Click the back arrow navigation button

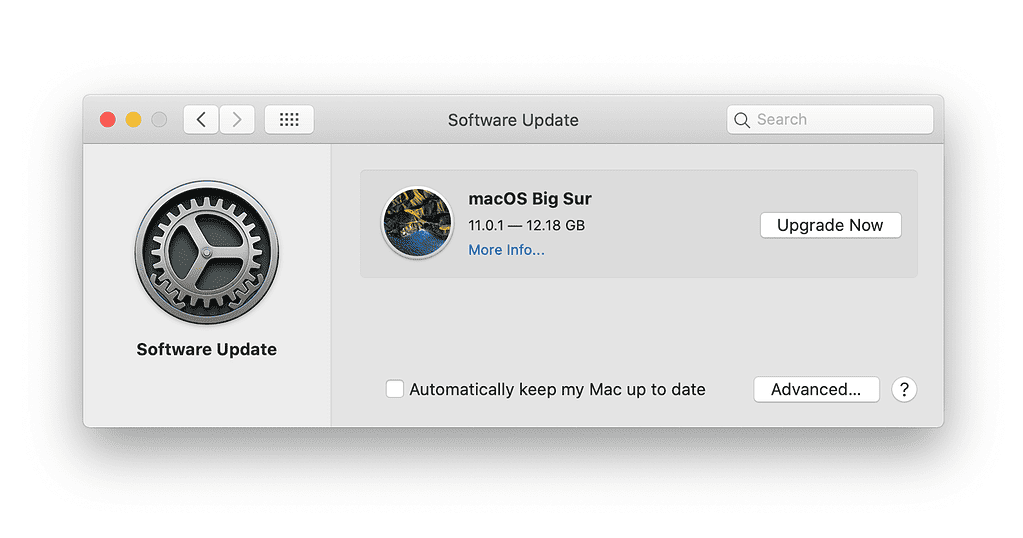201,120
